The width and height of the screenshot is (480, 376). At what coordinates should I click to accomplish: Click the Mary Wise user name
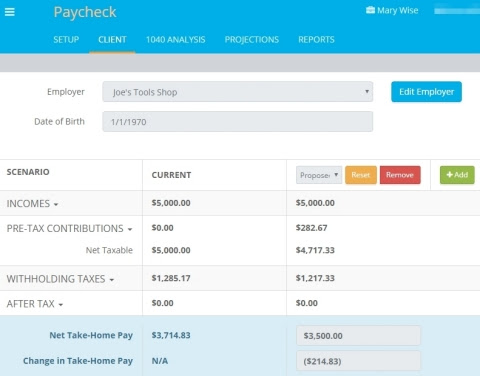coord(398,10)
